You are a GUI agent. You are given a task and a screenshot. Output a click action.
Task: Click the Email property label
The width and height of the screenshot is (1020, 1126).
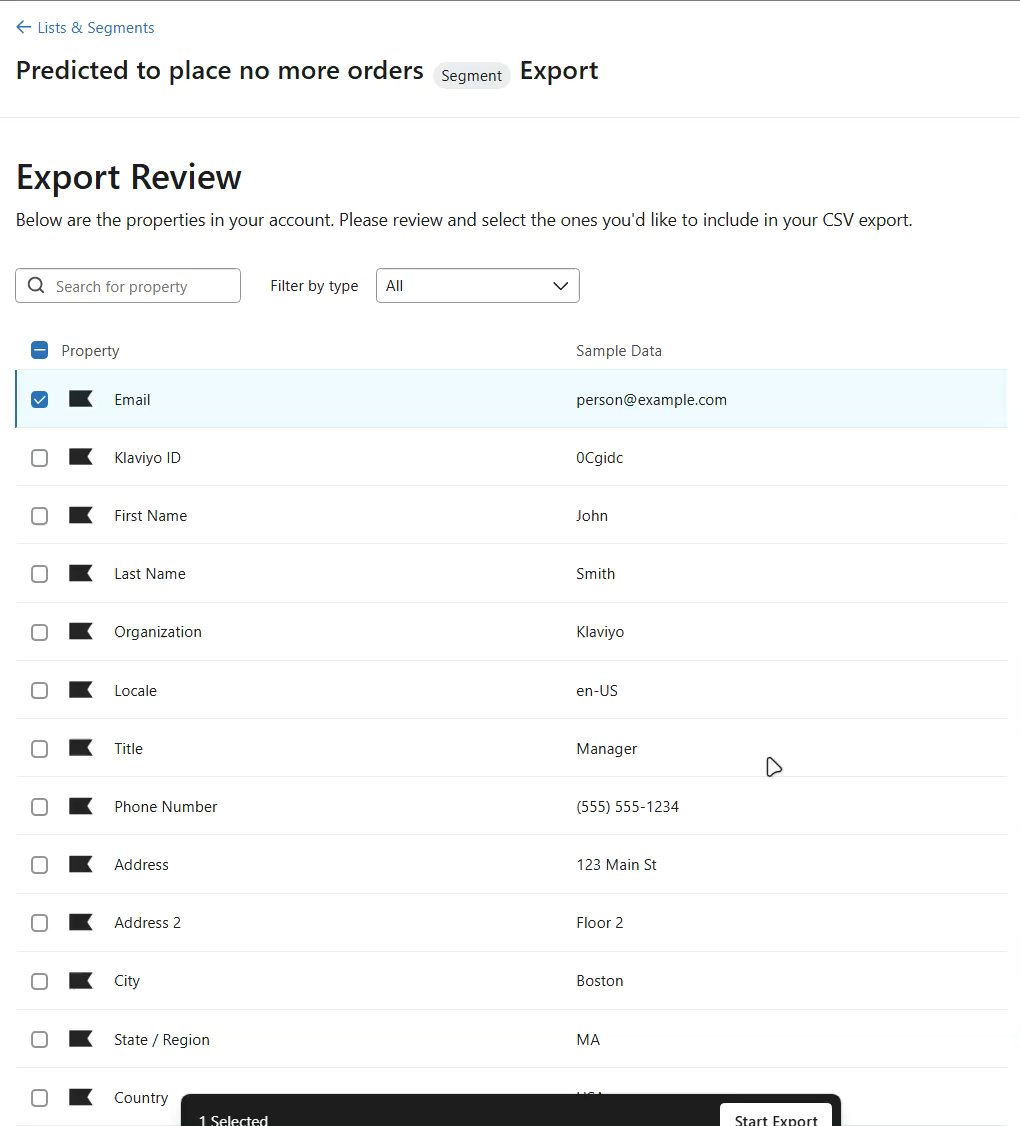coord(132,400)
